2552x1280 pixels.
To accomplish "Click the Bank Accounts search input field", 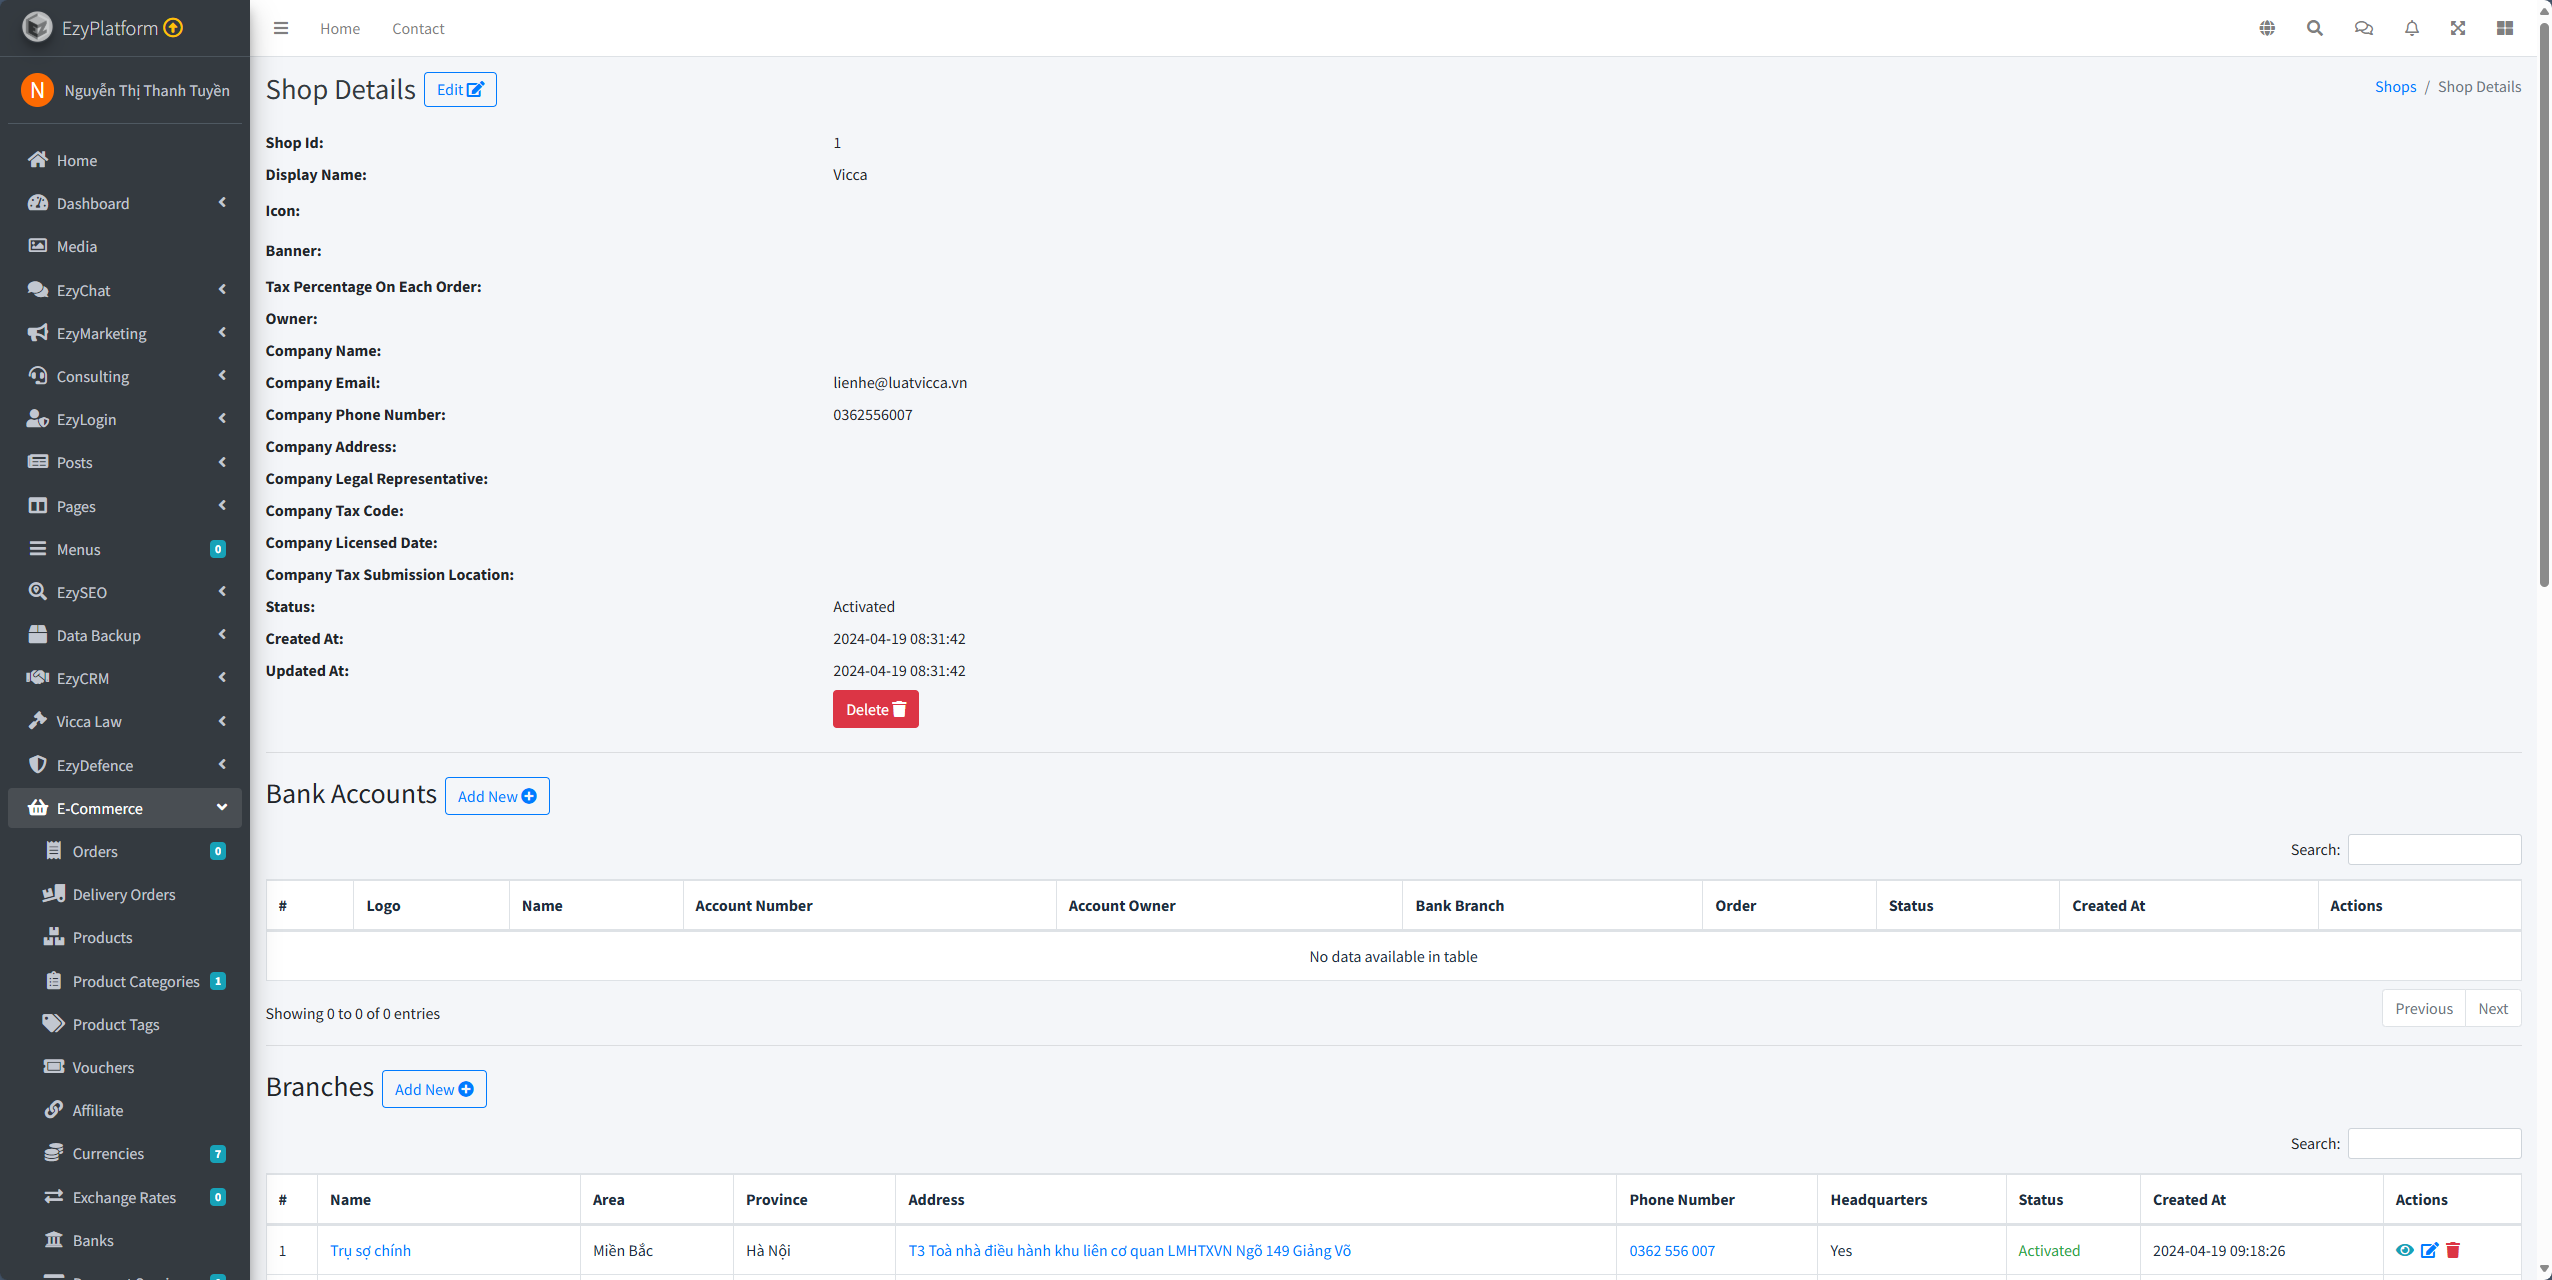I will 2434,849.
